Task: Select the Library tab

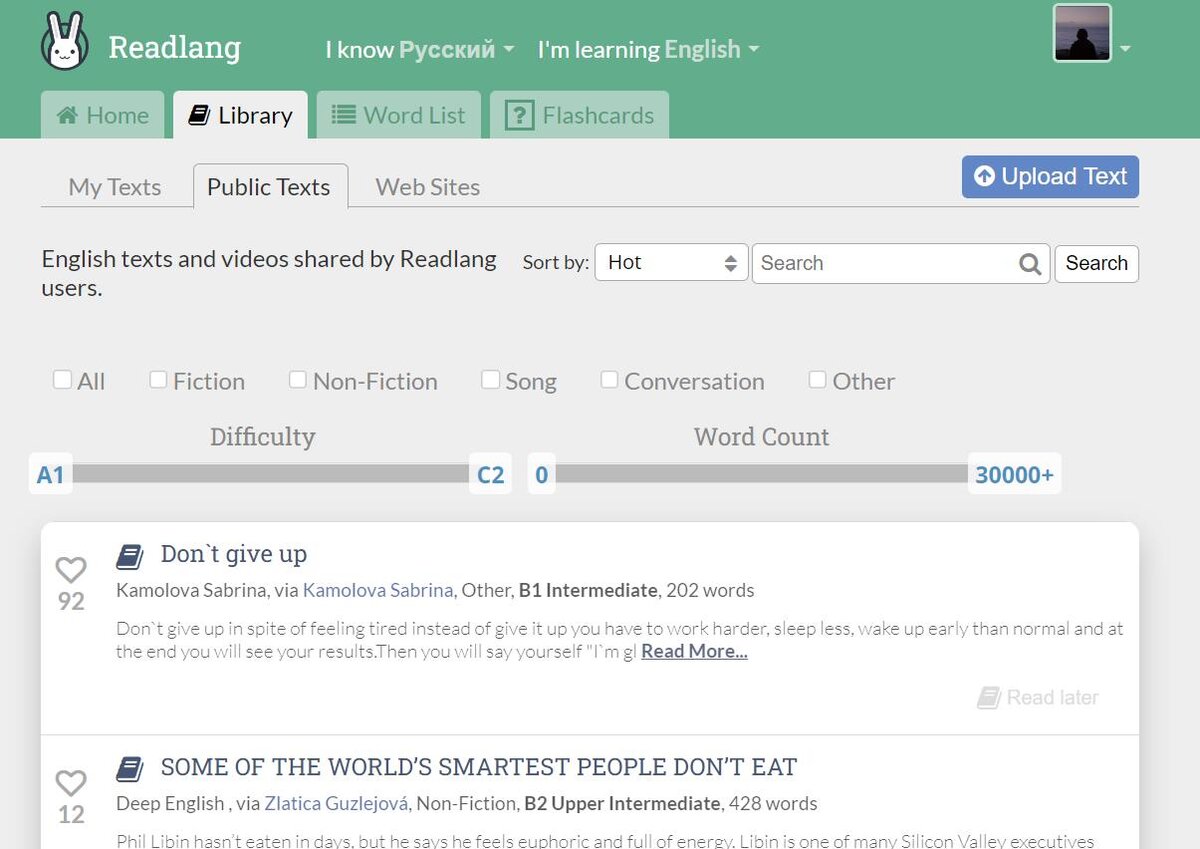Action: [x=241, y=115]
